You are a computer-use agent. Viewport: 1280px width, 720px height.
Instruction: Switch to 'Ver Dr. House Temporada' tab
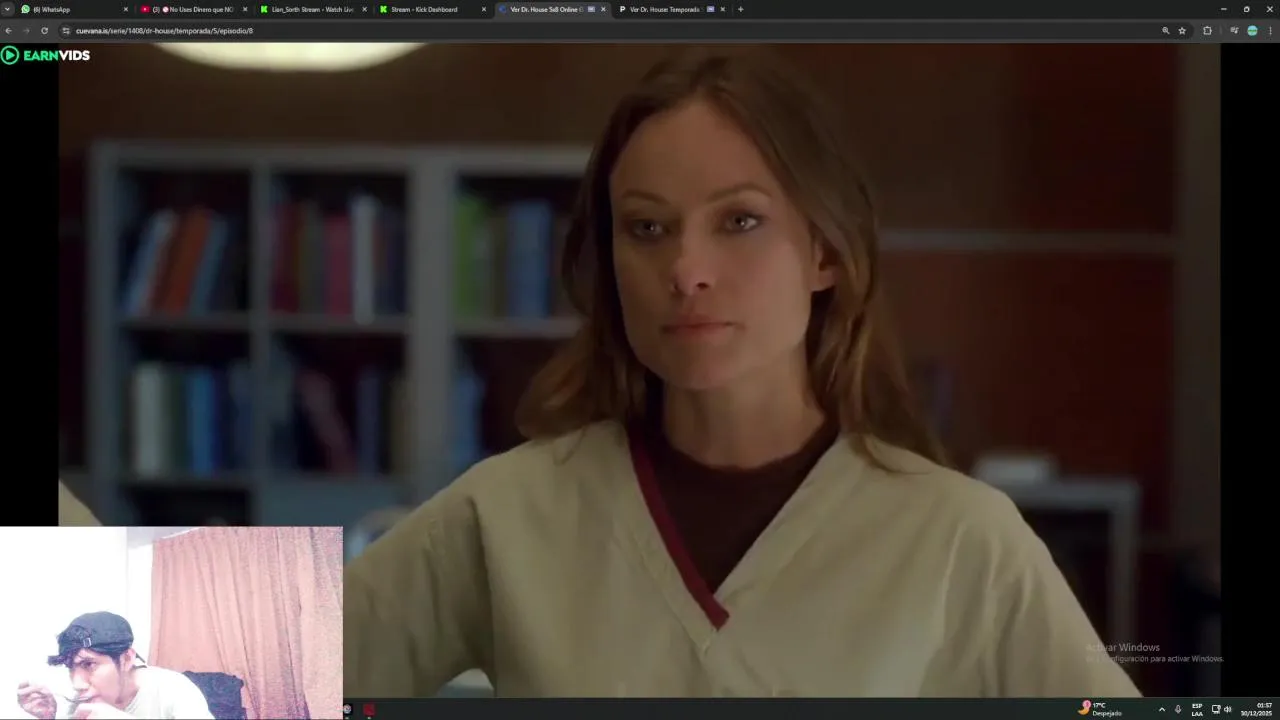click(x=672, y=9)
